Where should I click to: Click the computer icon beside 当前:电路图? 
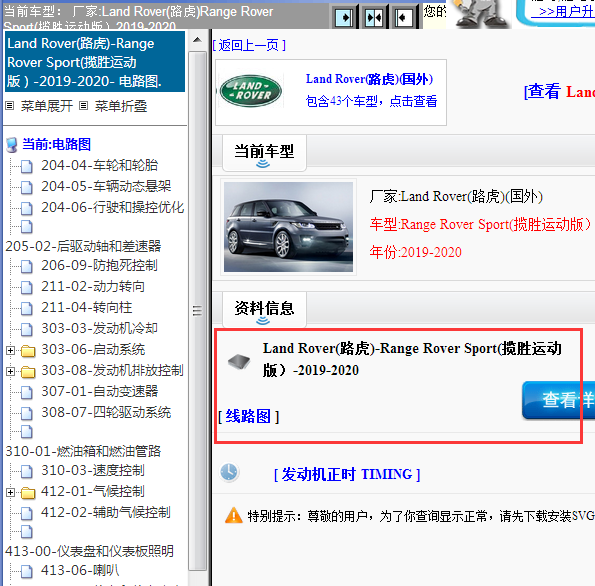[x=12, y=145]
